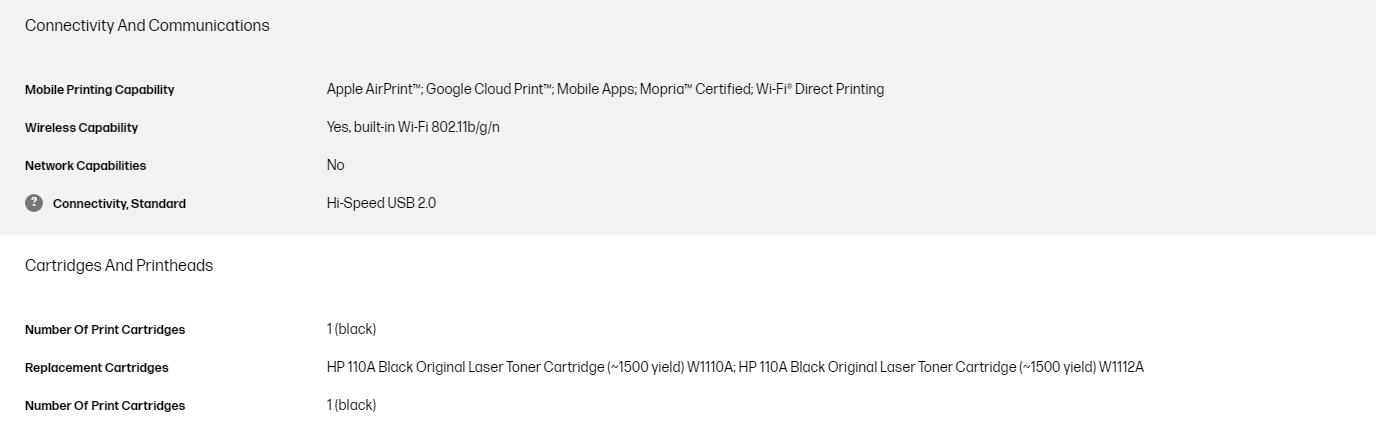The height and width of the screenshot is (431, 1376).
Task: Click the Mobile Printing Capability label
Action: [99, 90]
